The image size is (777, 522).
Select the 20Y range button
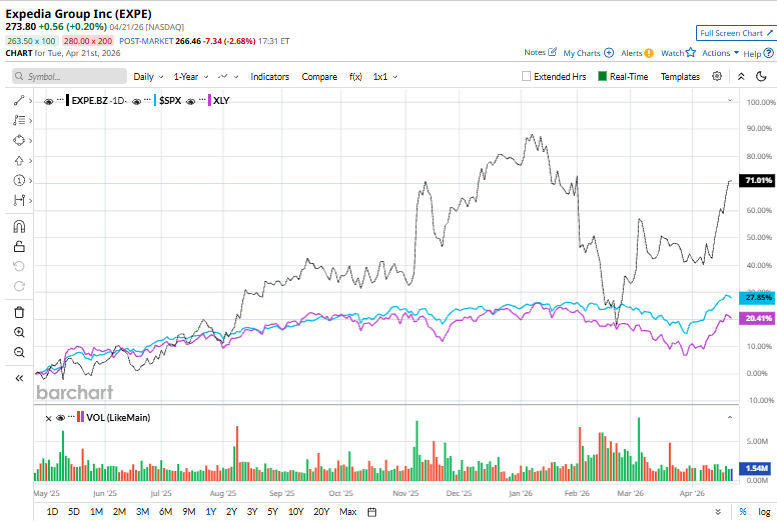coord(321,512)
